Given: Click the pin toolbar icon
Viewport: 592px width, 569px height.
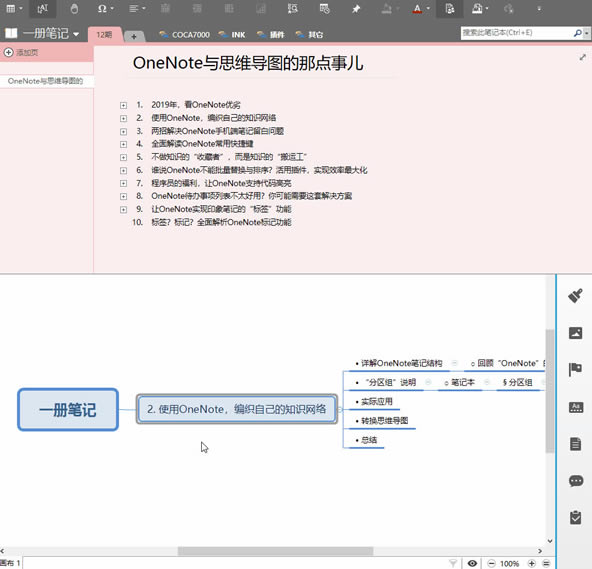Looking at the screenshot, I should [356, 8].
